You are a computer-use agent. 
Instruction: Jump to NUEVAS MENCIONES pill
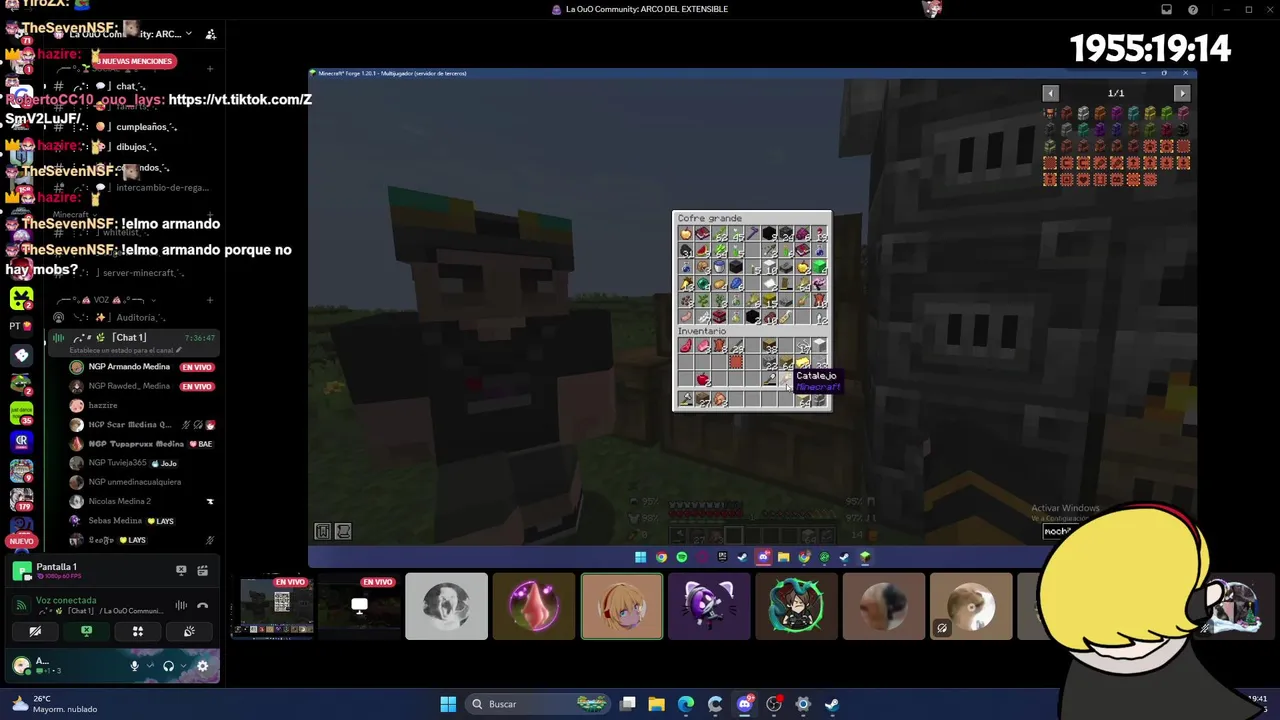135,61
